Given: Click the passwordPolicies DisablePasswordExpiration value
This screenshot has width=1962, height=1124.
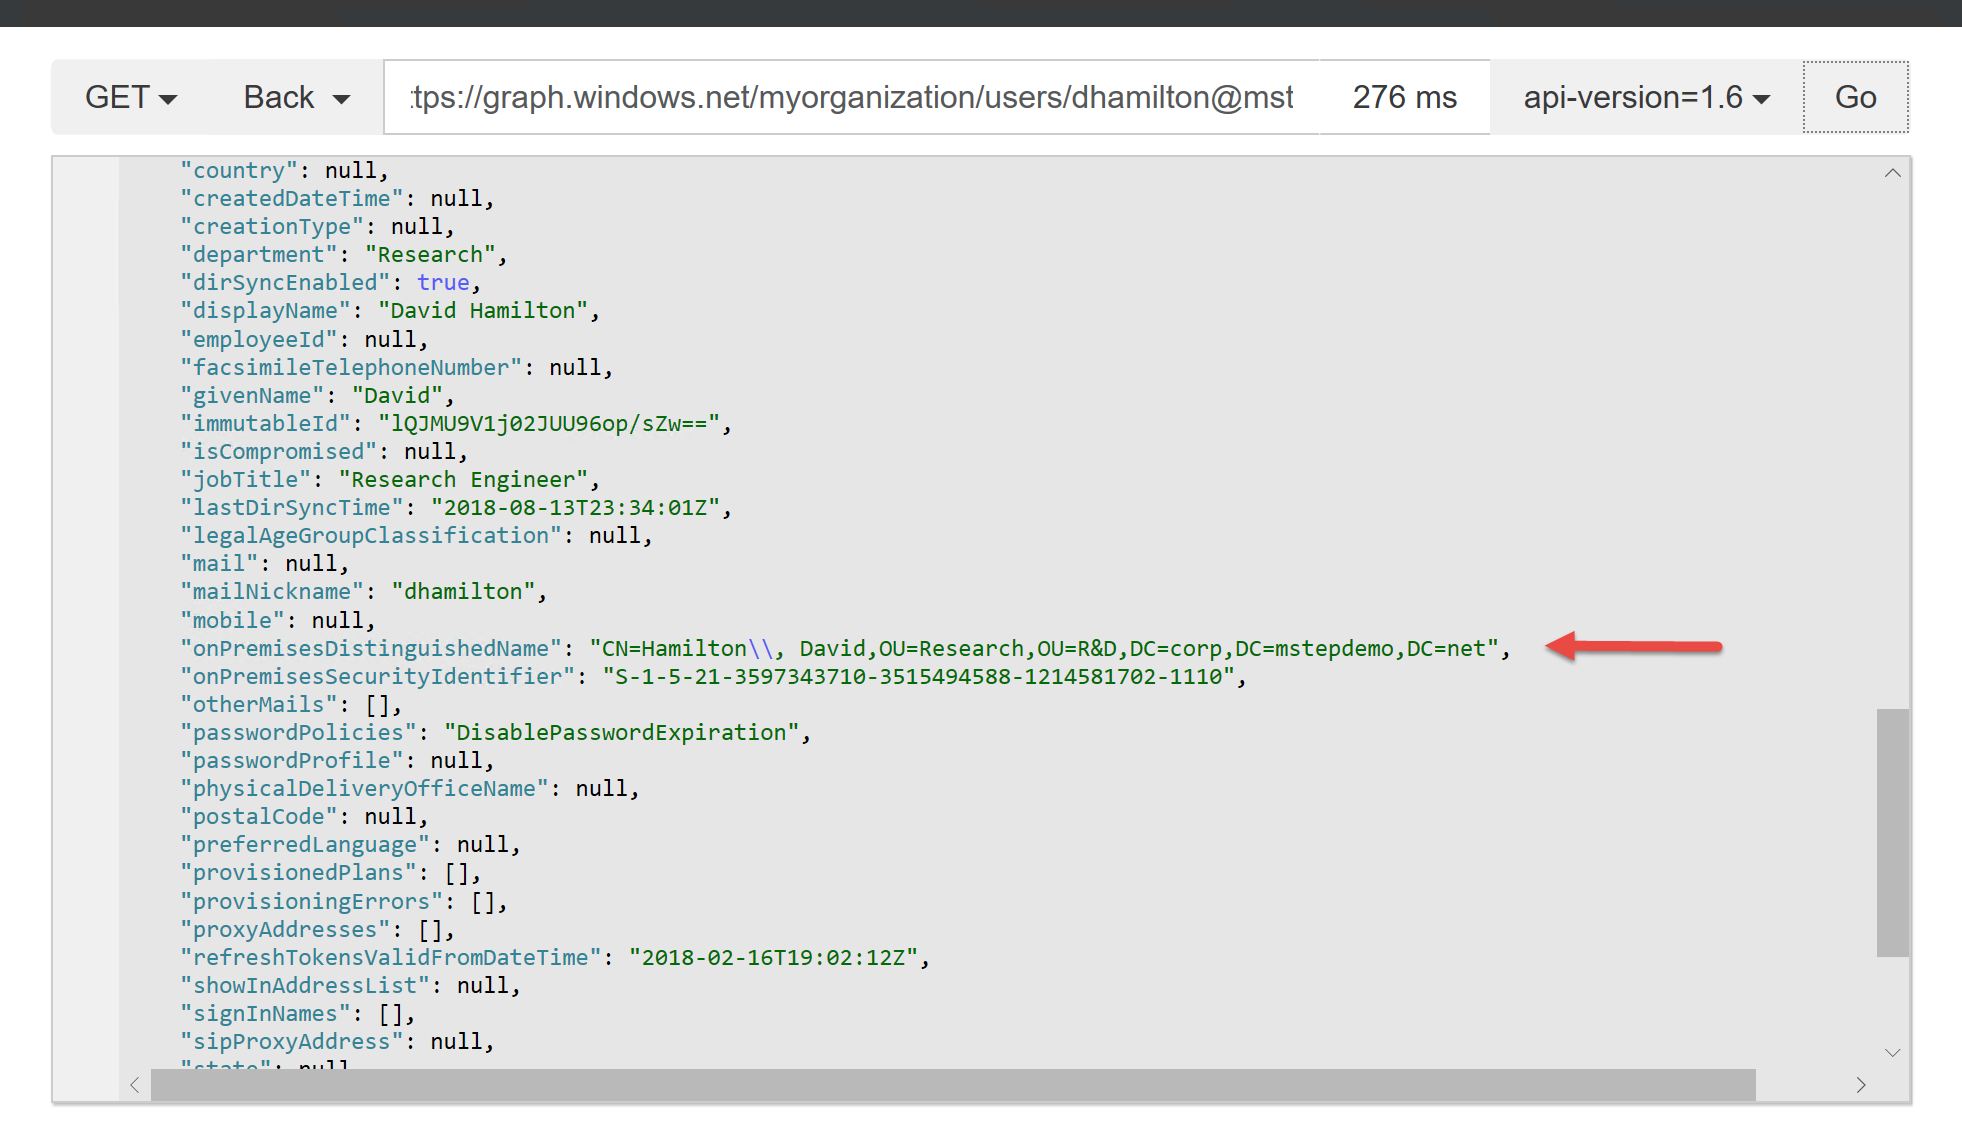Looking at the screenshot, I should tap(621, 733).
